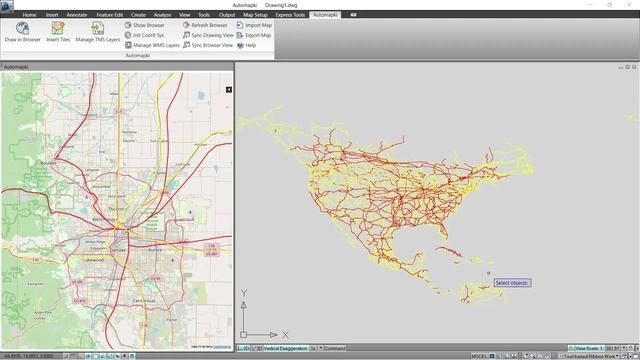Screen dimensions: 640x360
Task: Open the Create ribbon tab
Action: [138, 15]
